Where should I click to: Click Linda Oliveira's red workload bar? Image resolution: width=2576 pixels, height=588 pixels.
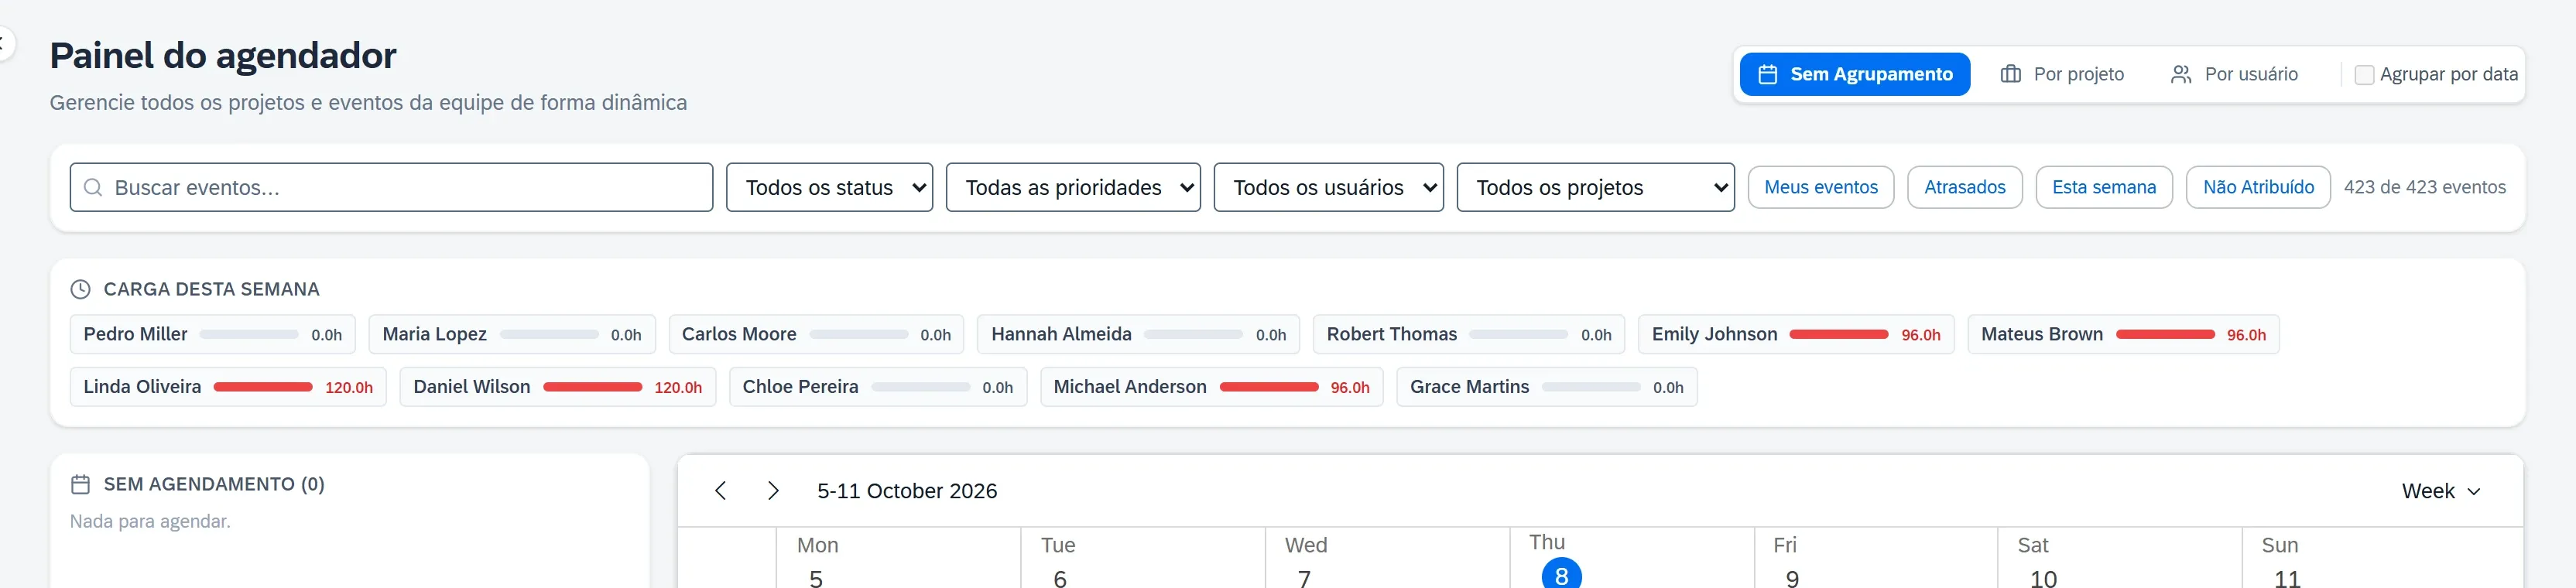click(x=263, y=387)
